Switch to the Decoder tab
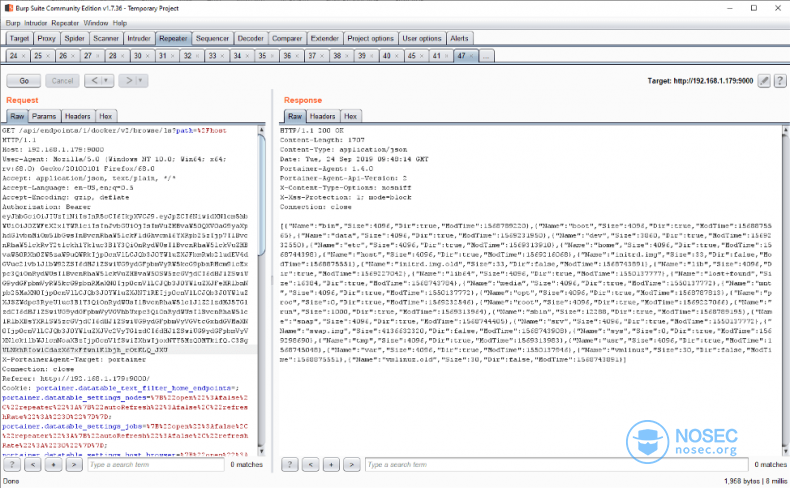The image size is (790, 488). (251, 38)
